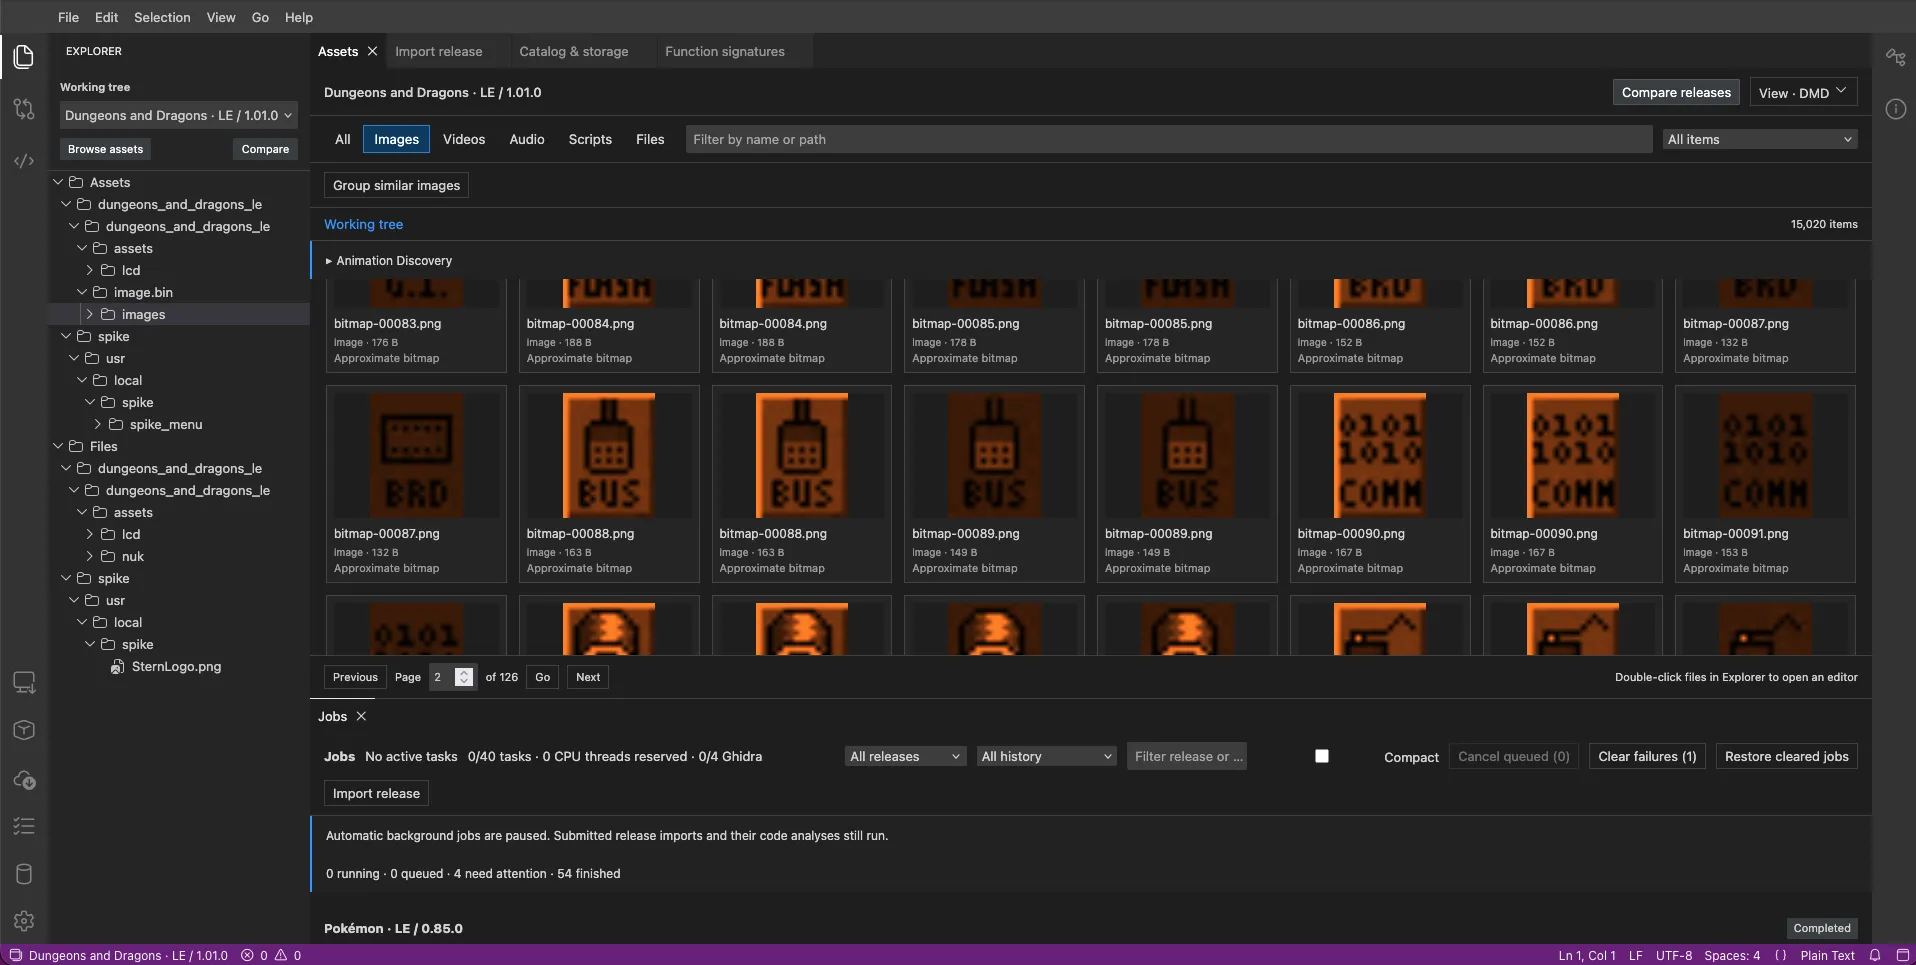This screenshot has width=1916, height=965.
Task: Open the settings gear icon in activity bar
Action: point(24,921)
